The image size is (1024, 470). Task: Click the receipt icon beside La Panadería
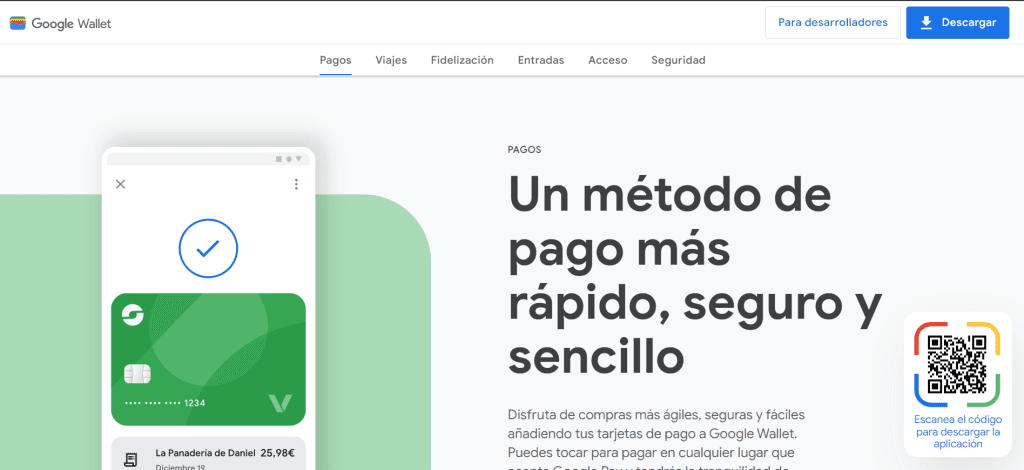tap(130, 459)
